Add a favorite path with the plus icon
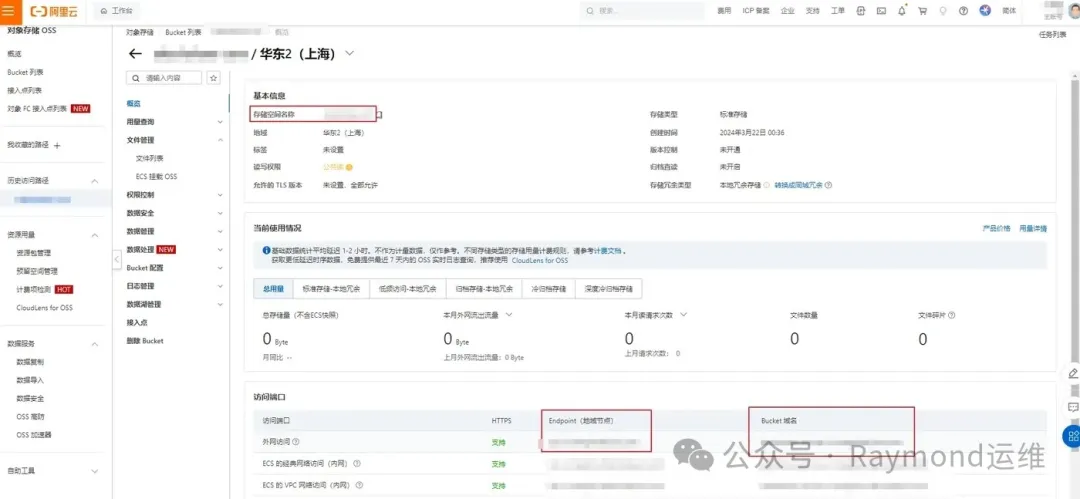 pos(57,145)
